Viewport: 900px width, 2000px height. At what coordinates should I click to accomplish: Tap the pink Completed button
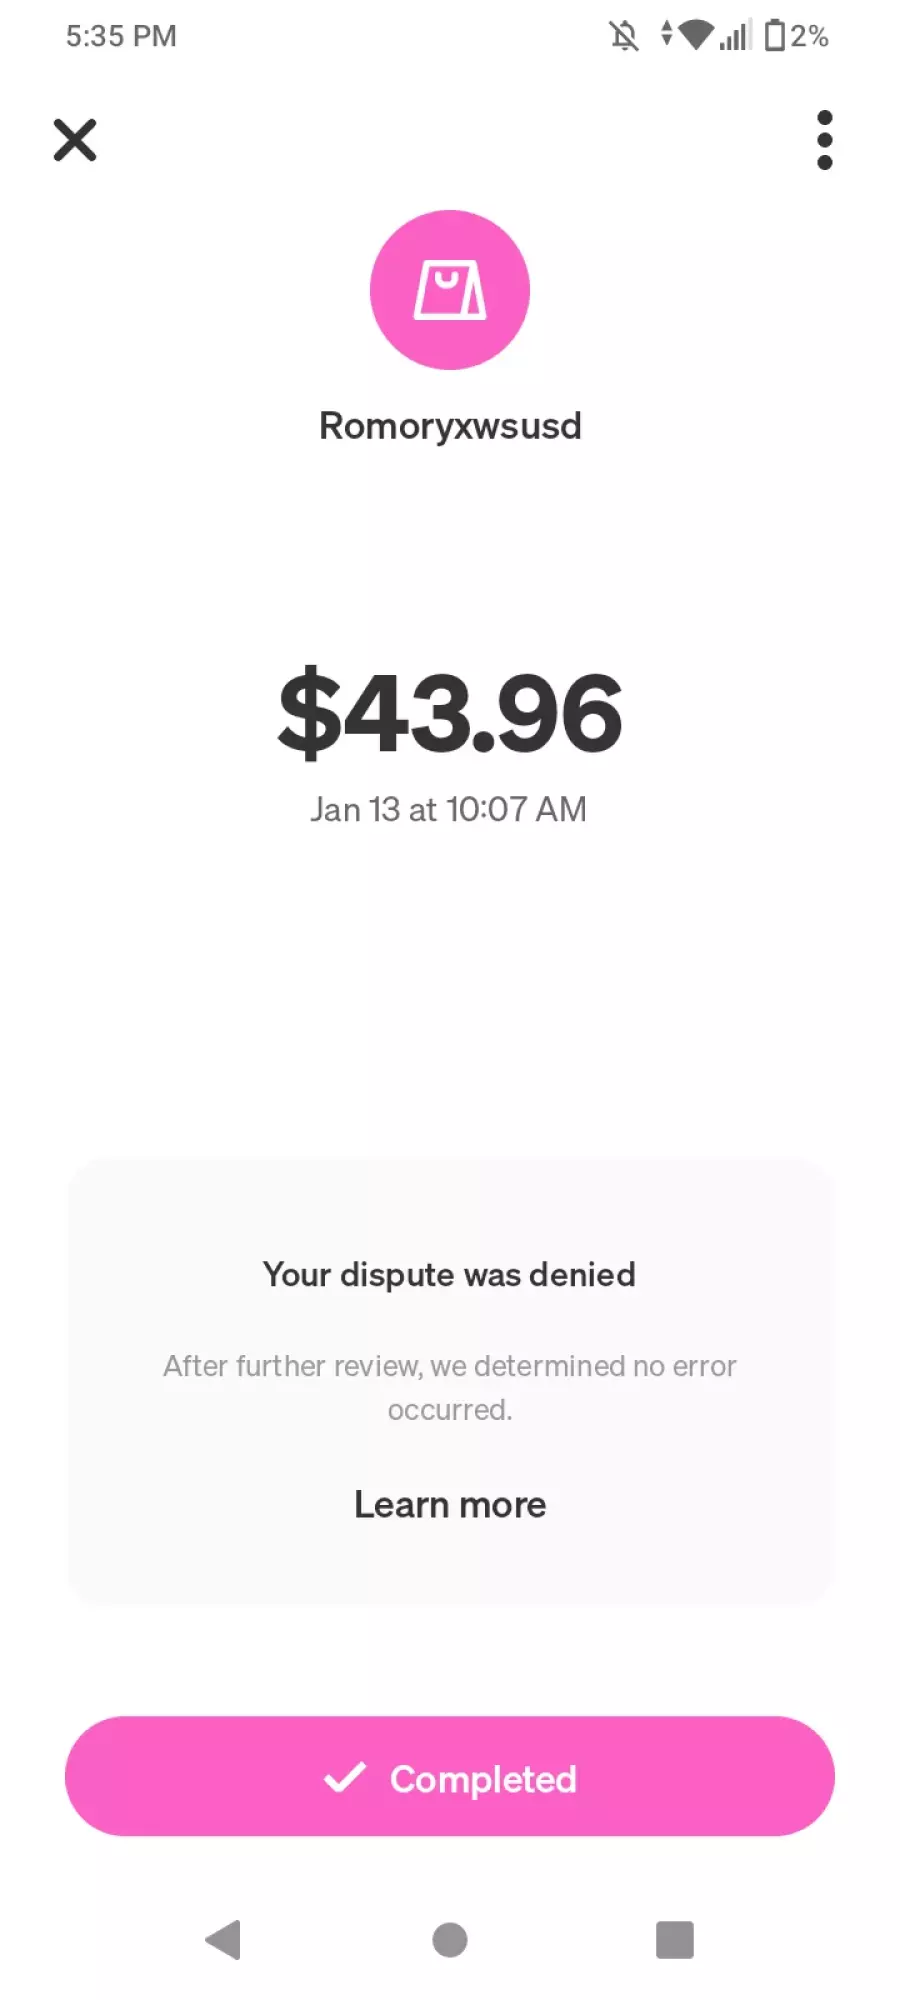coord(450,1777)
